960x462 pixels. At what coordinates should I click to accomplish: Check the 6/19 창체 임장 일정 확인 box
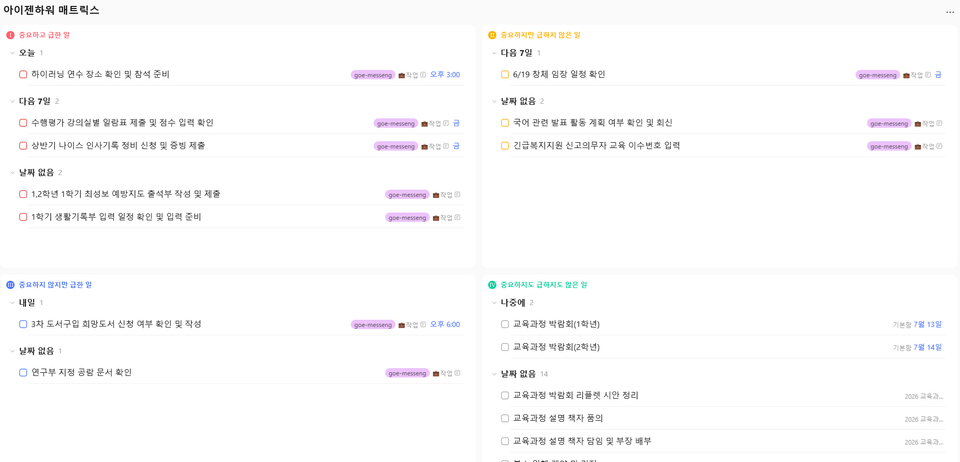coord(505,75)
